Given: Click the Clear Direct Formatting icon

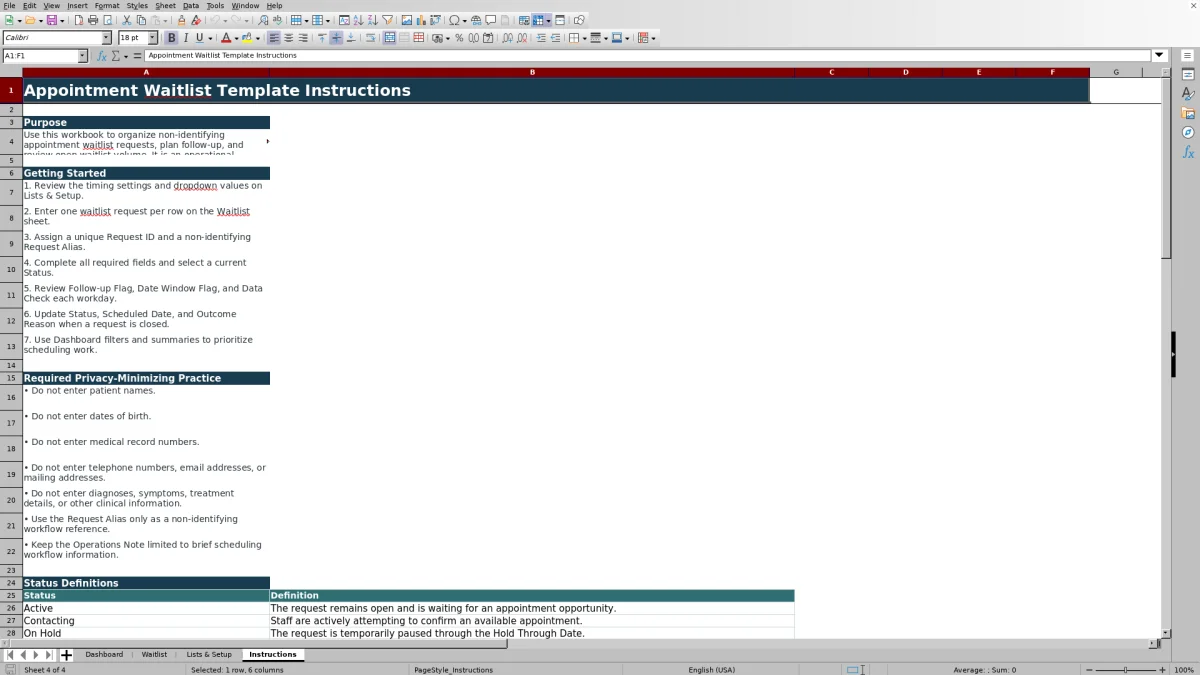Looking at the screenshot, I should click(196, 20).
